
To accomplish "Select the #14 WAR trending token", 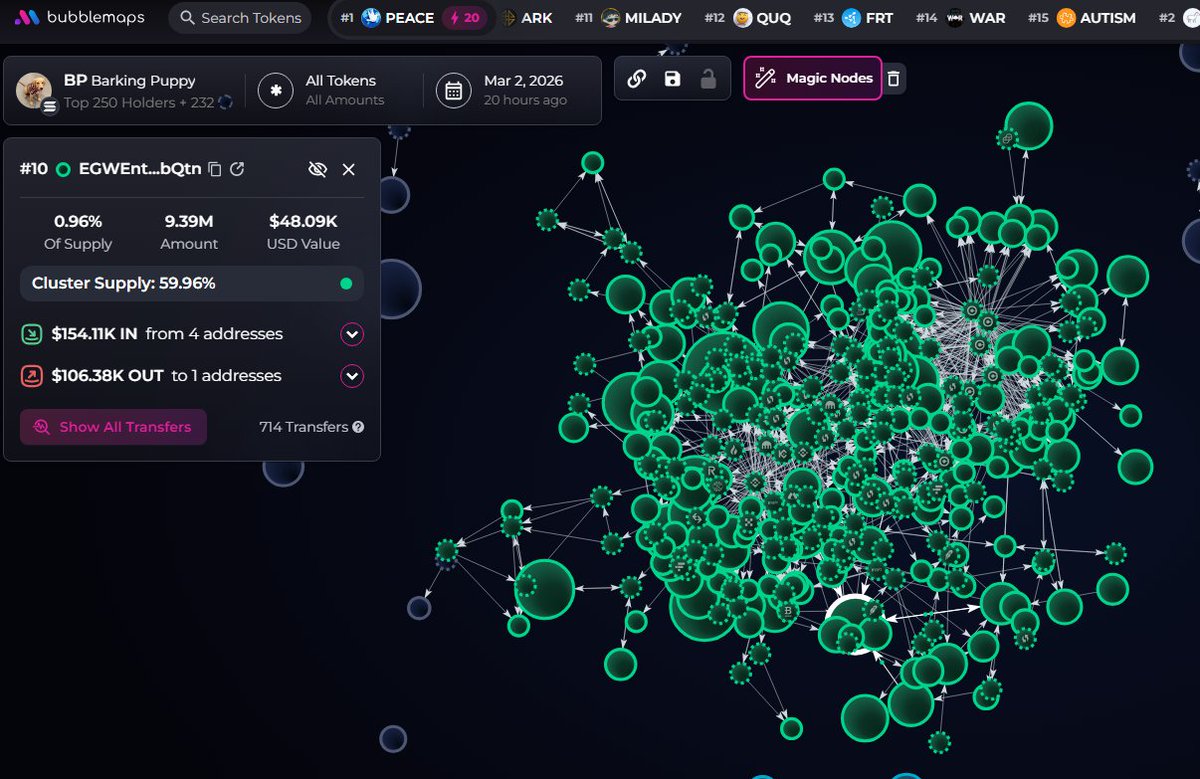I will 960,18.
